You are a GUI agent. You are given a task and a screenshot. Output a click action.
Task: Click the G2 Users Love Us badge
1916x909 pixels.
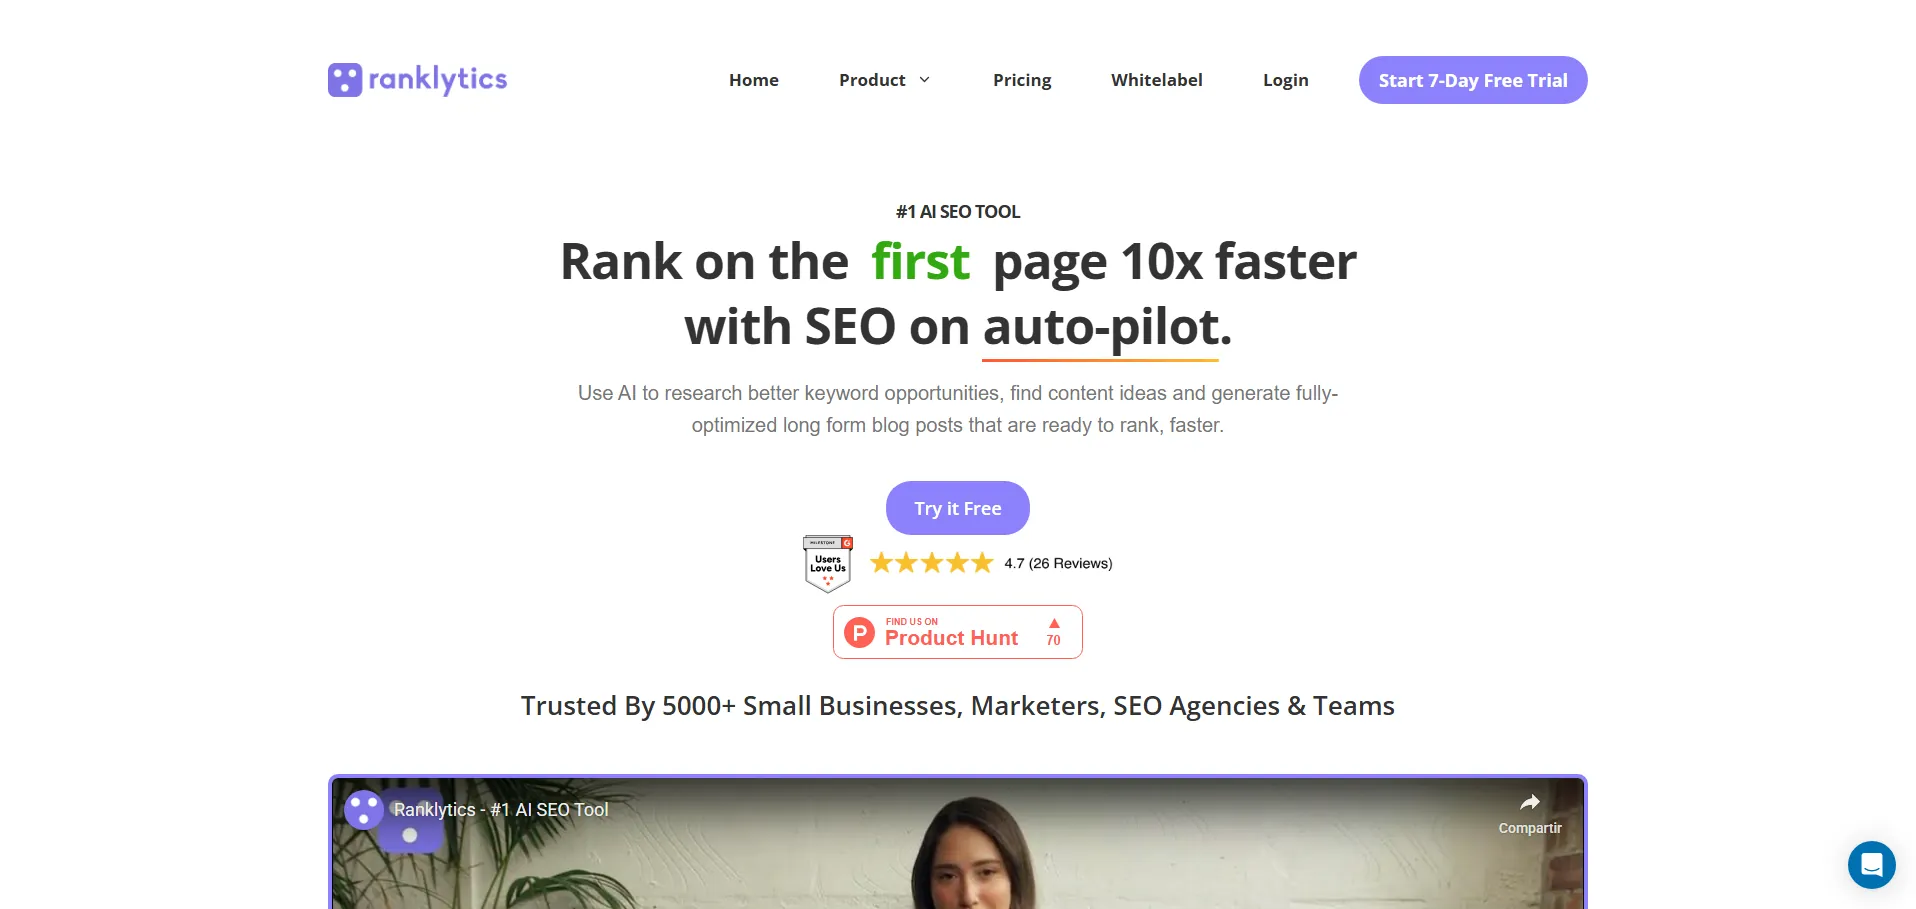828,564
